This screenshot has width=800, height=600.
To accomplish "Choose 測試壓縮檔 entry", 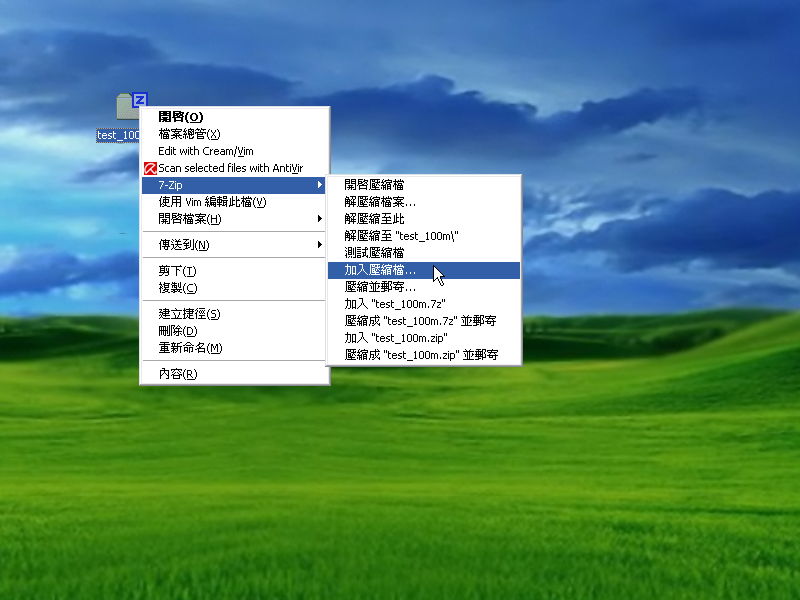I will [424, 253].
